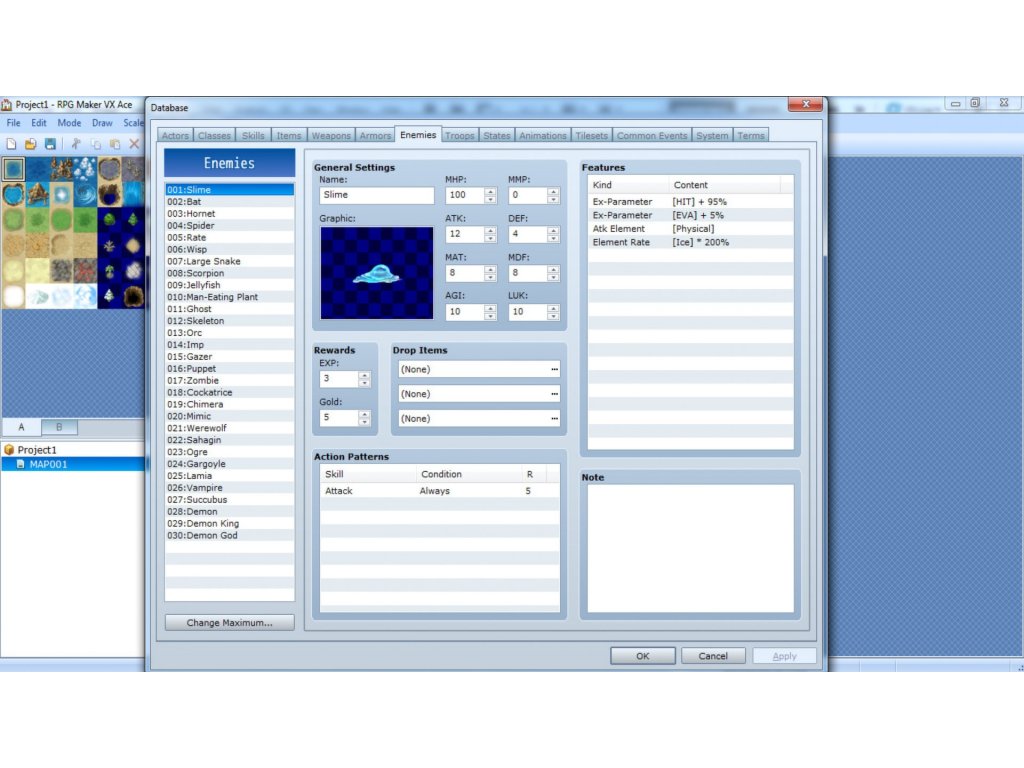The image size is (1024, 768).
Task: Click the Open Project folder icon
Action: tap(30, 144)
